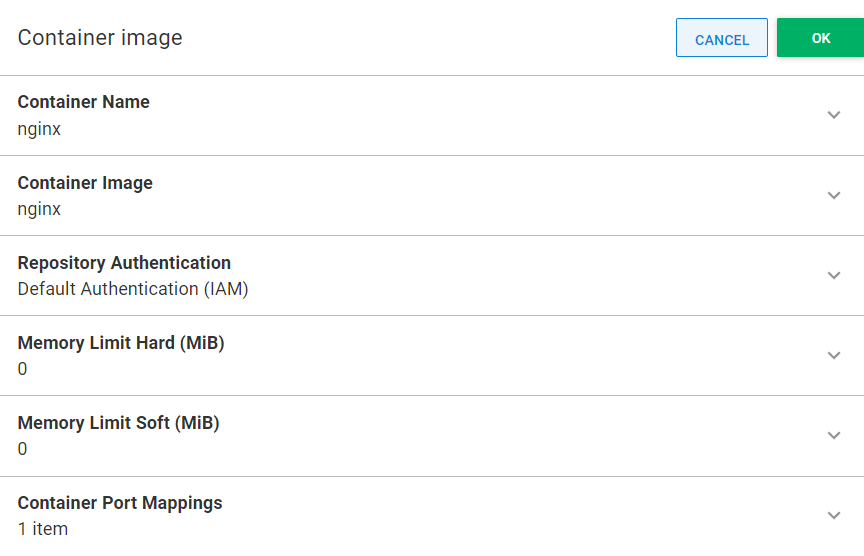Click the 0 value under Memory Limit Hard
This screenshot has width=864, height=556.
click(x=22, y=369)
